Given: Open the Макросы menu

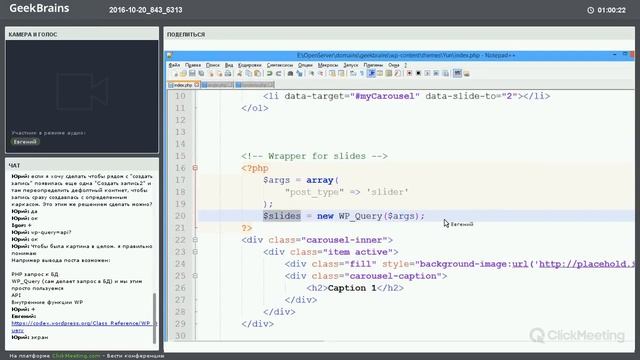Looking at the screenshot, I should [x=328, y=65].
